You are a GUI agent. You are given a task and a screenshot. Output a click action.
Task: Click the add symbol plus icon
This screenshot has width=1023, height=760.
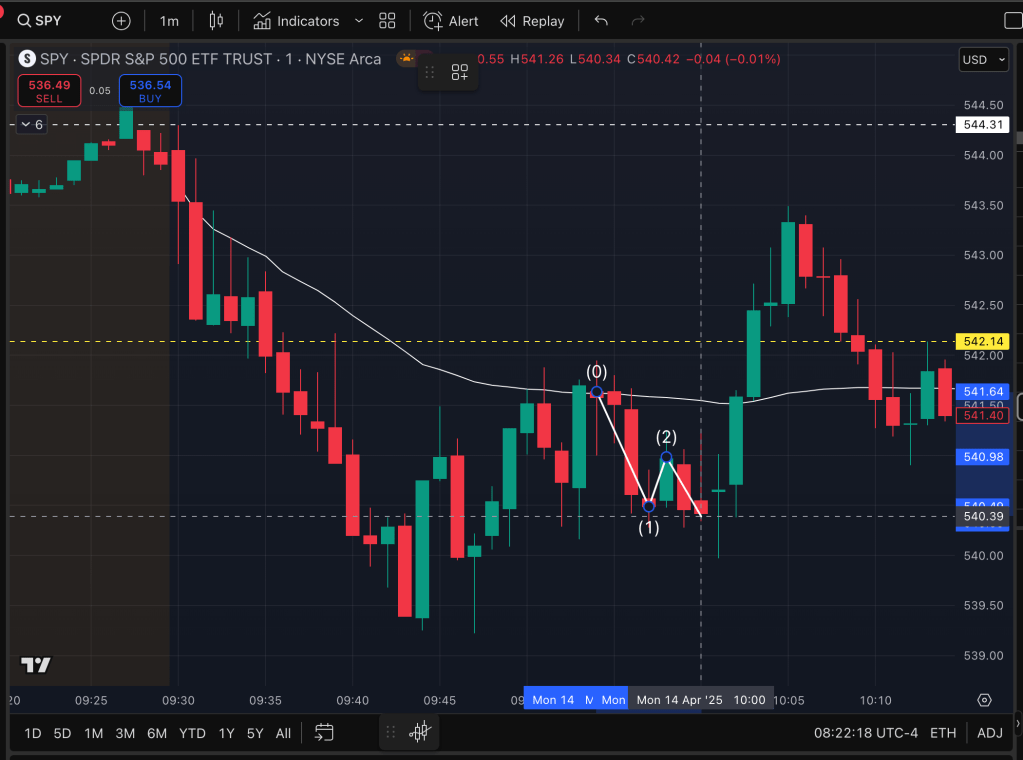tap(121, 21)
